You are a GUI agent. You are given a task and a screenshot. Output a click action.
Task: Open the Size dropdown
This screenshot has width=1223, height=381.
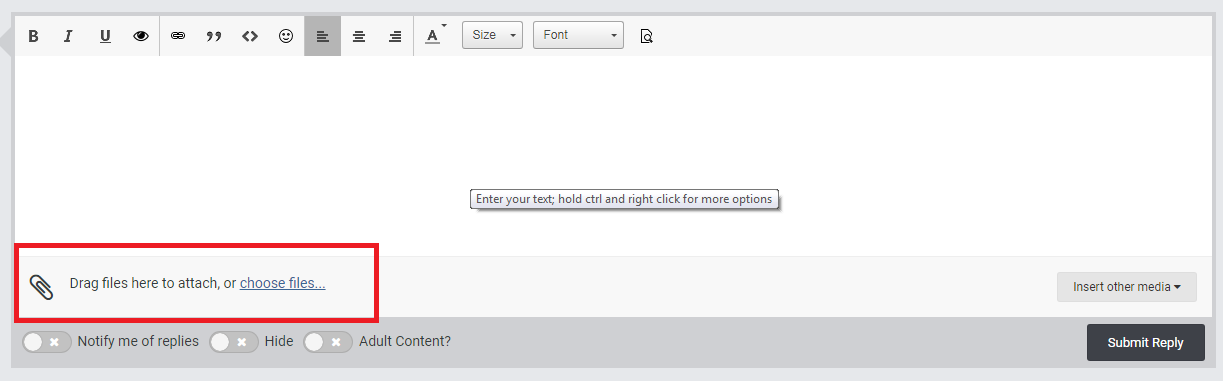click(492, 35)
